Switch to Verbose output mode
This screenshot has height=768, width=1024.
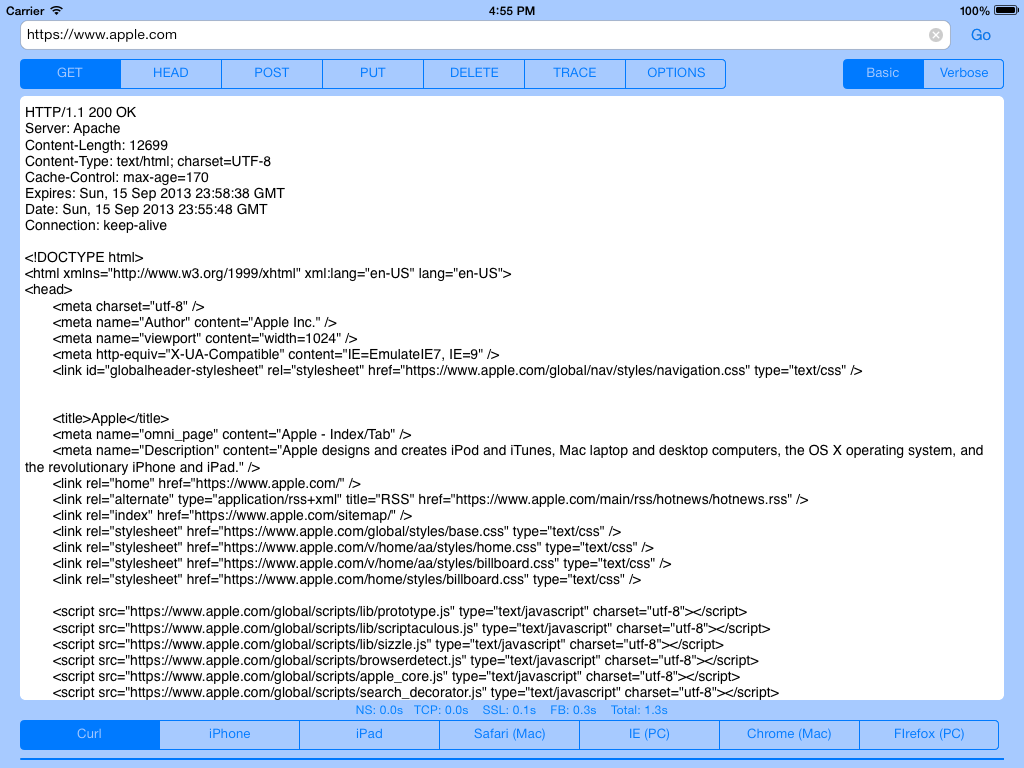[964, 73]
